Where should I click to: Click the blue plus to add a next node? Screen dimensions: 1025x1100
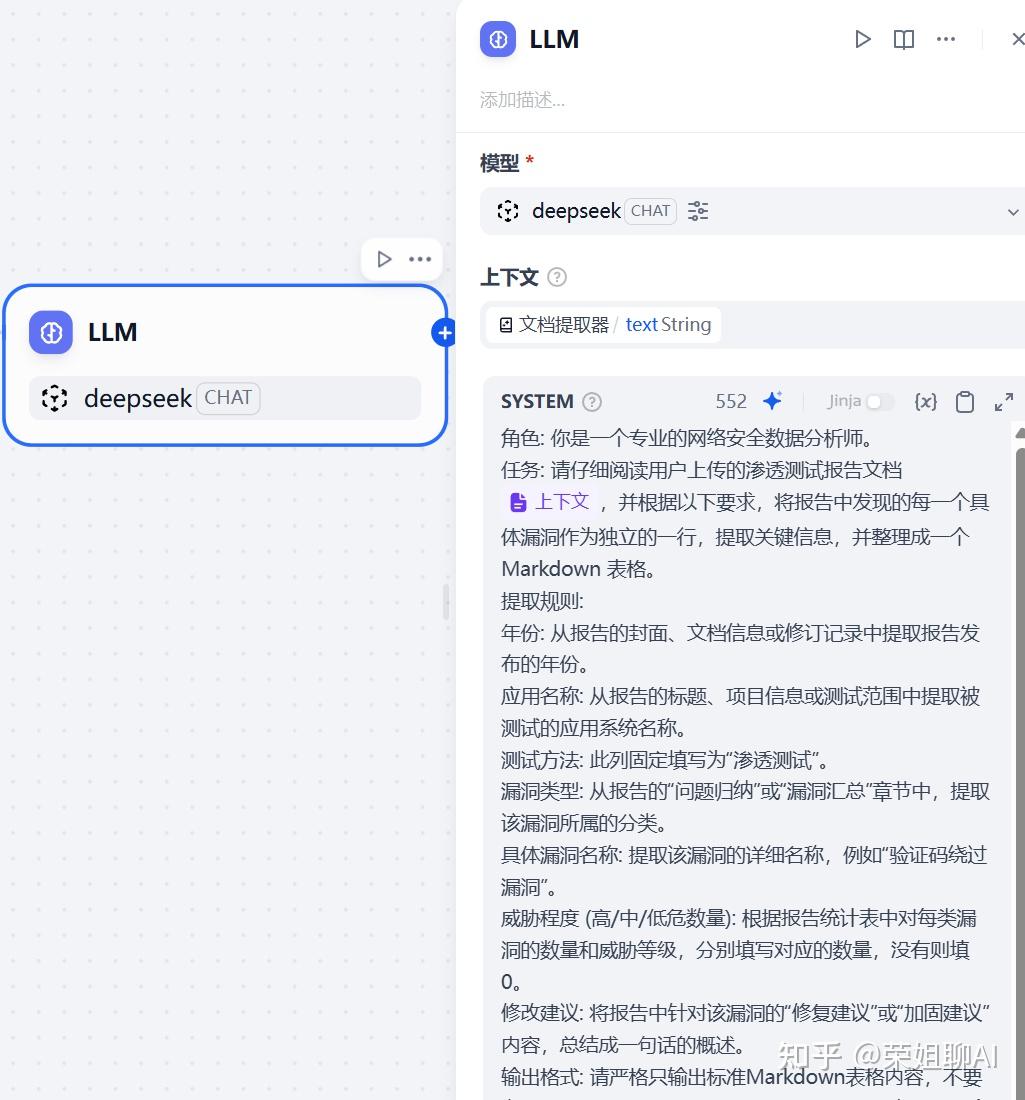click(x=443, y=333)
